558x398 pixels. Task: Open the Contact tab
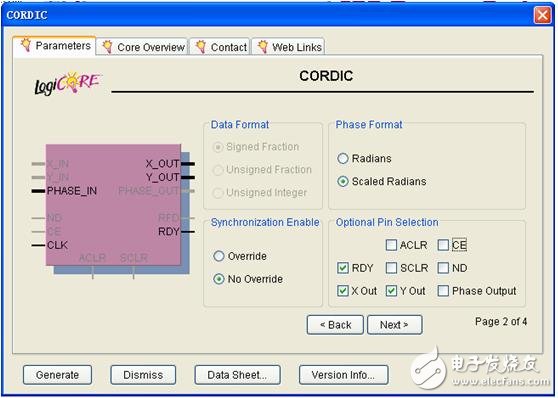pyautogui.click(x=220, y=47)
